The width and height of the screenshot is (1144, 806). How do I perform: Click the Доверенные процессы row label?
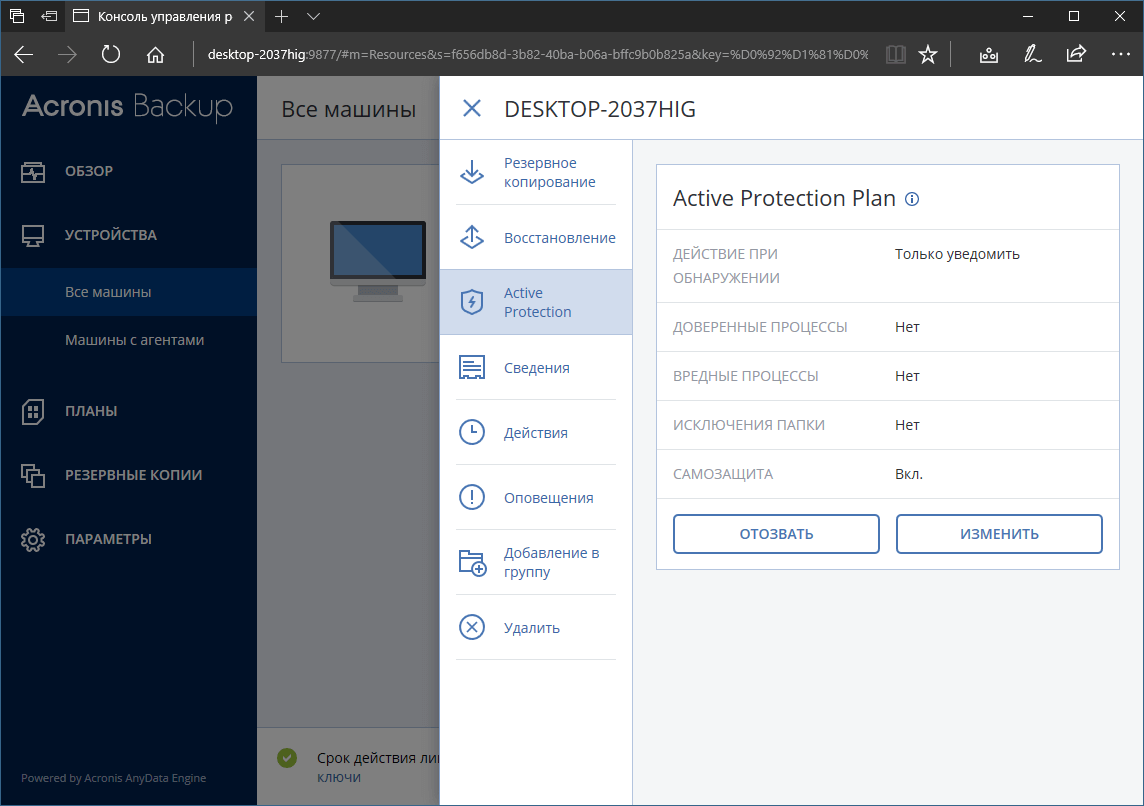760,327
